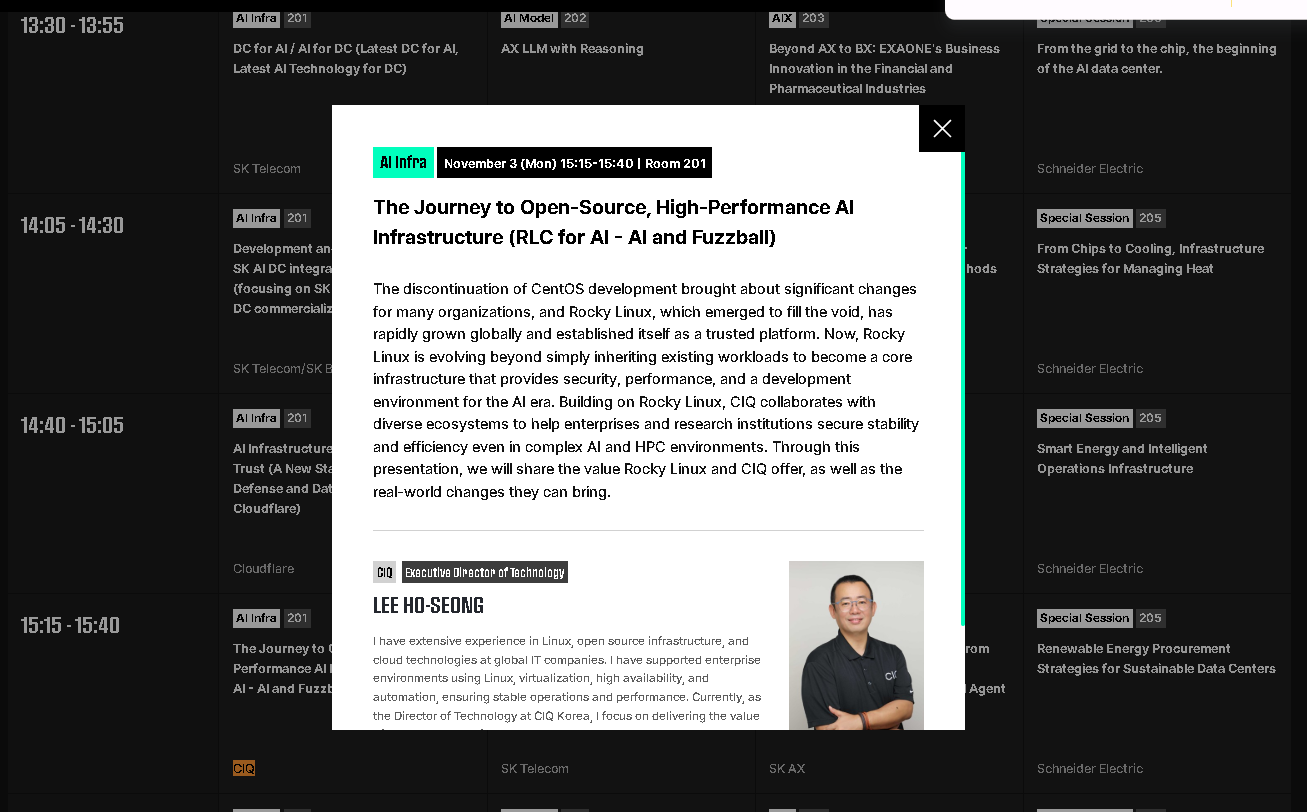Click the Cloudflare presenter label
1307x812 pixels.
click(x=263, y=568)
